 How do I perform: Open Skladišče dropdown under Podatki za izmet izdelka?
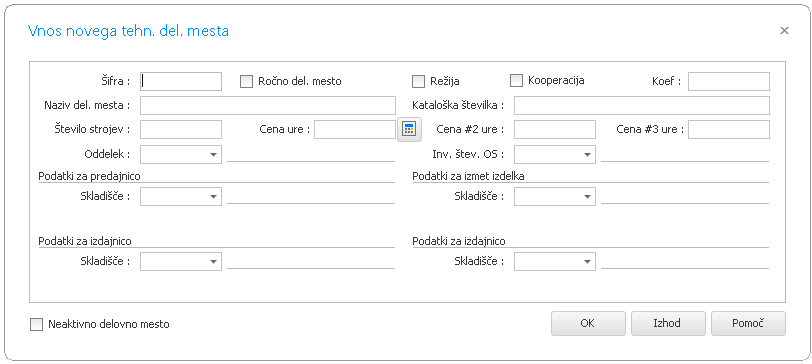point(555,196)
